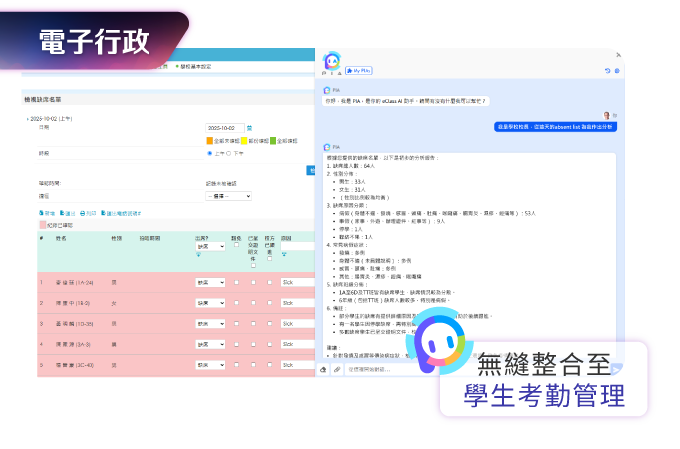Select the 下午 radio button

(x=230, y=153)
